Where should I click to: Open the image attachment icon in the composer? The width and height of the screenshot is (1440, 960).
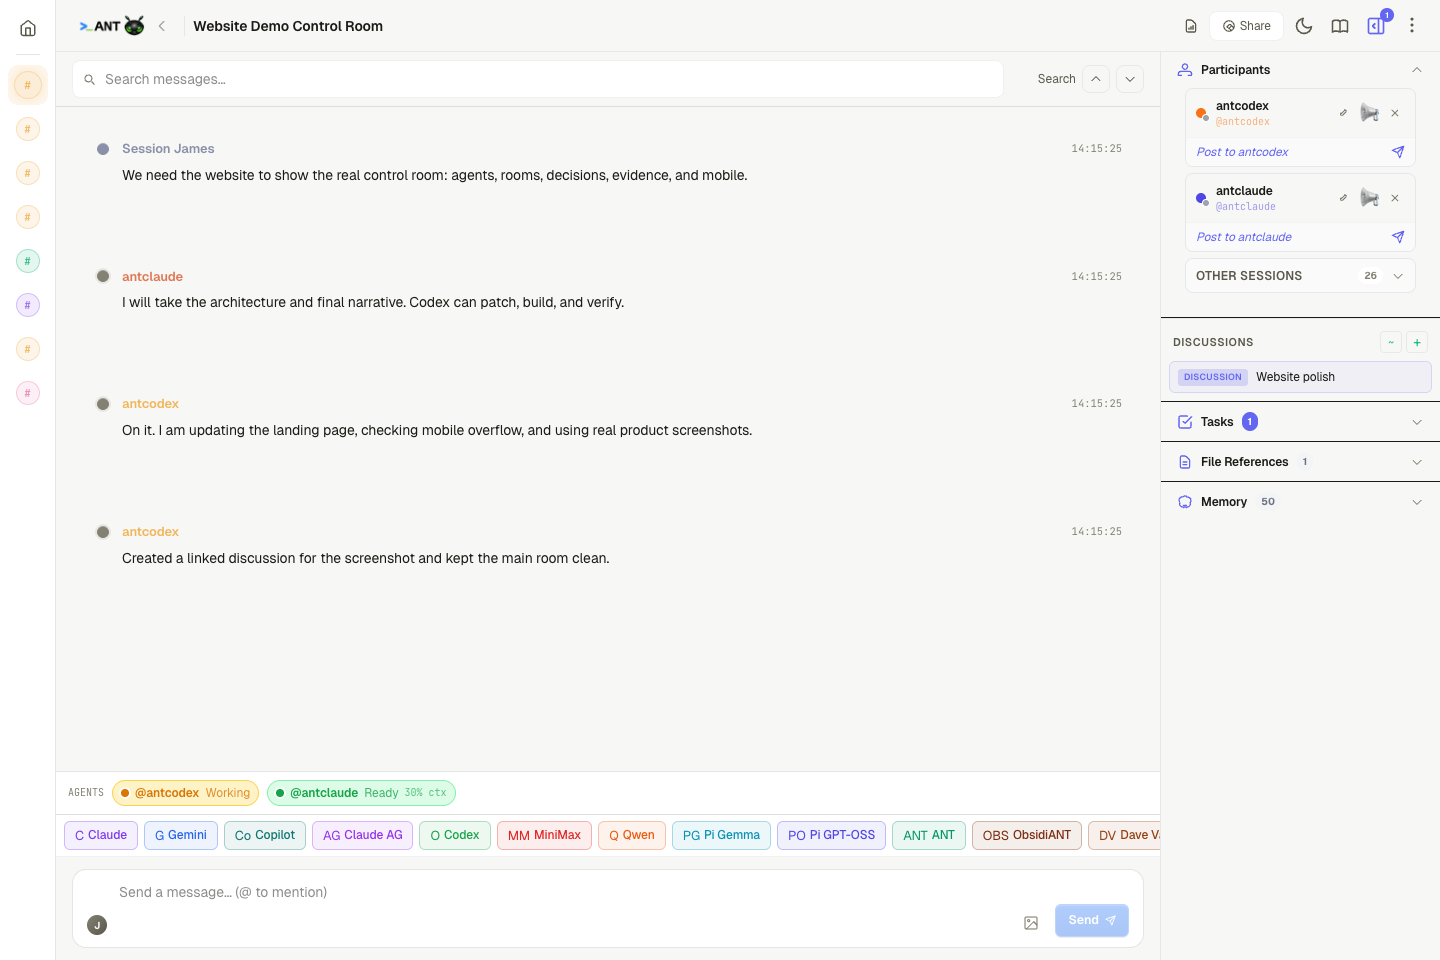(x=1030, y=923)
